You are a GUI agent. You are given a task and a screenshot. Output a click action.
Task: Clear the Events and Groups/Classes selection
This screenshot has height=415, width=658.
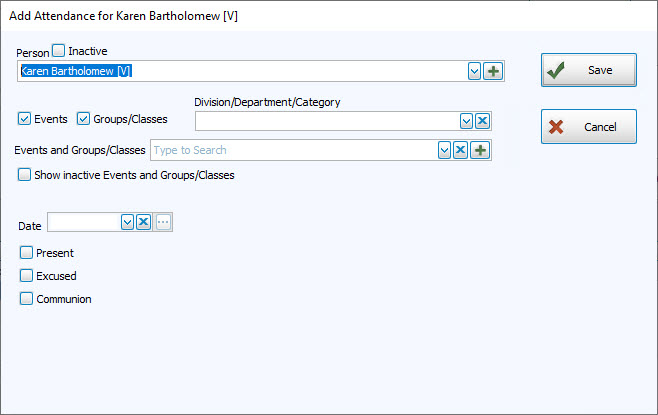tap(461, 150)
